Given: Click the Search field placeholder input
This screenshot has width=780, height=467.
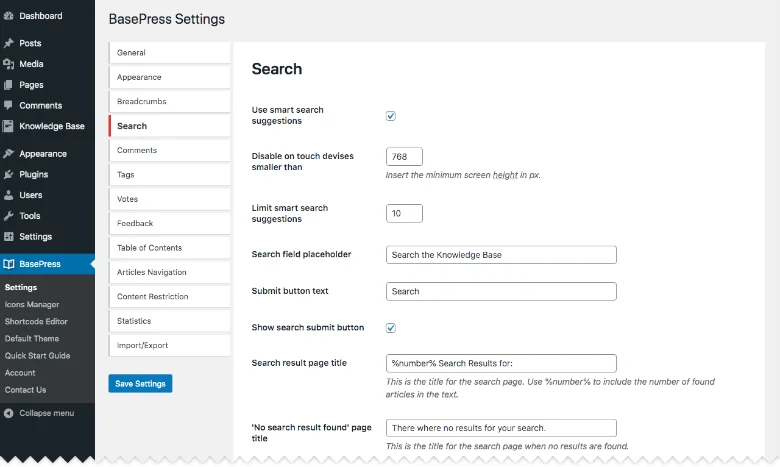Looking at the screenshot, I should point(501,255).
